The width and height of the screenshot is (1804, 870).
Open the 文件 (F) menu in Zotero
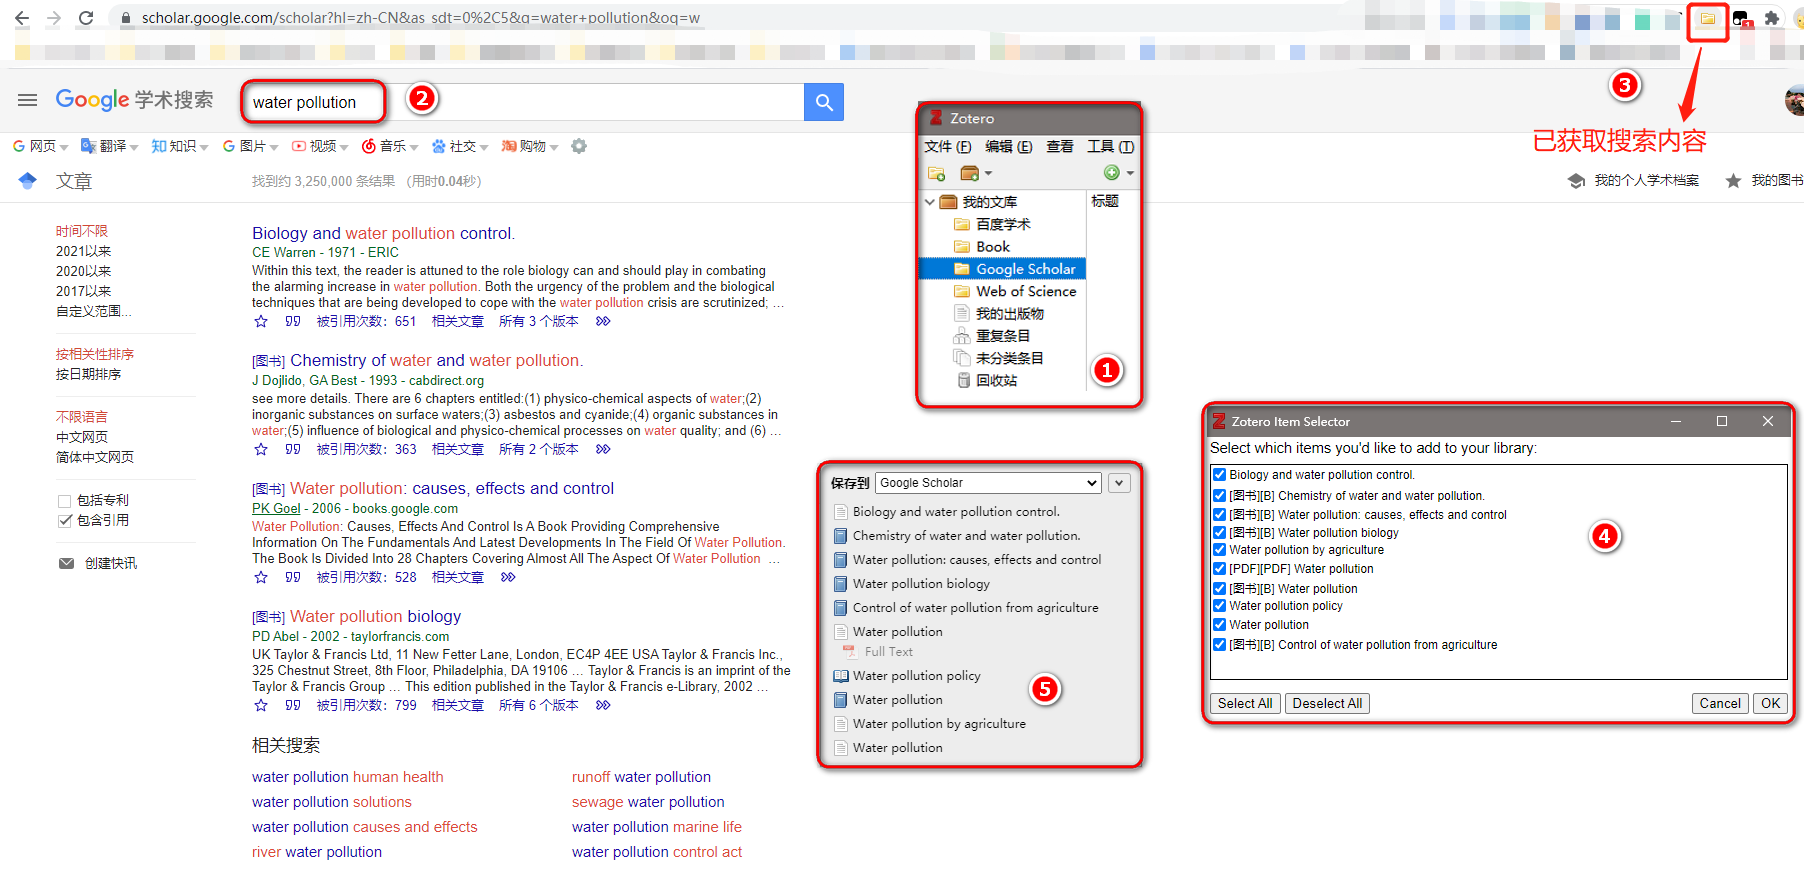pos(948,146)
